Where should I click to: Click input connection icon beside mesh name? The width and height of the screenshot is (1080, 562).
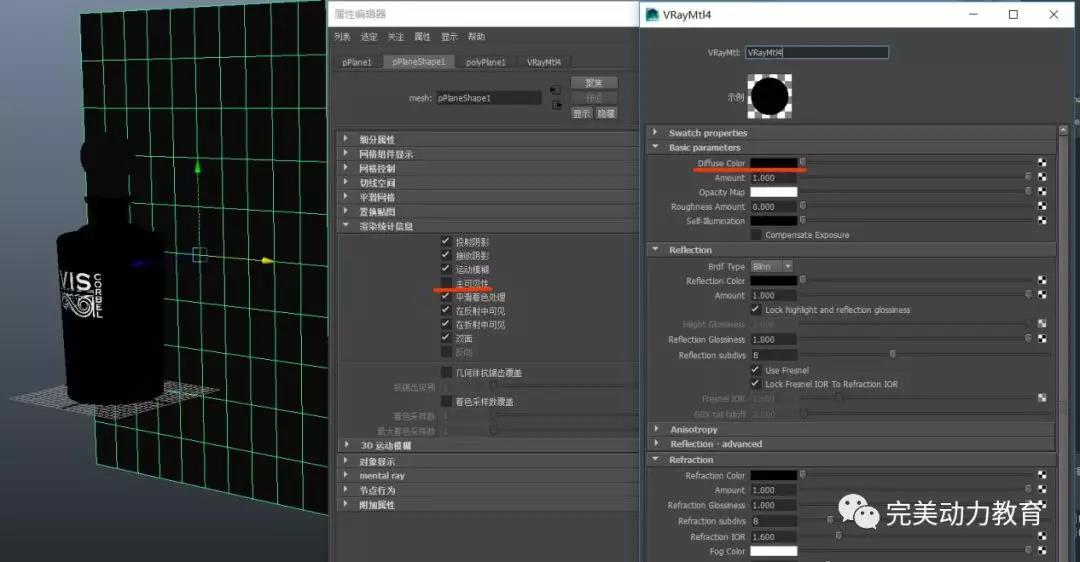555,91
